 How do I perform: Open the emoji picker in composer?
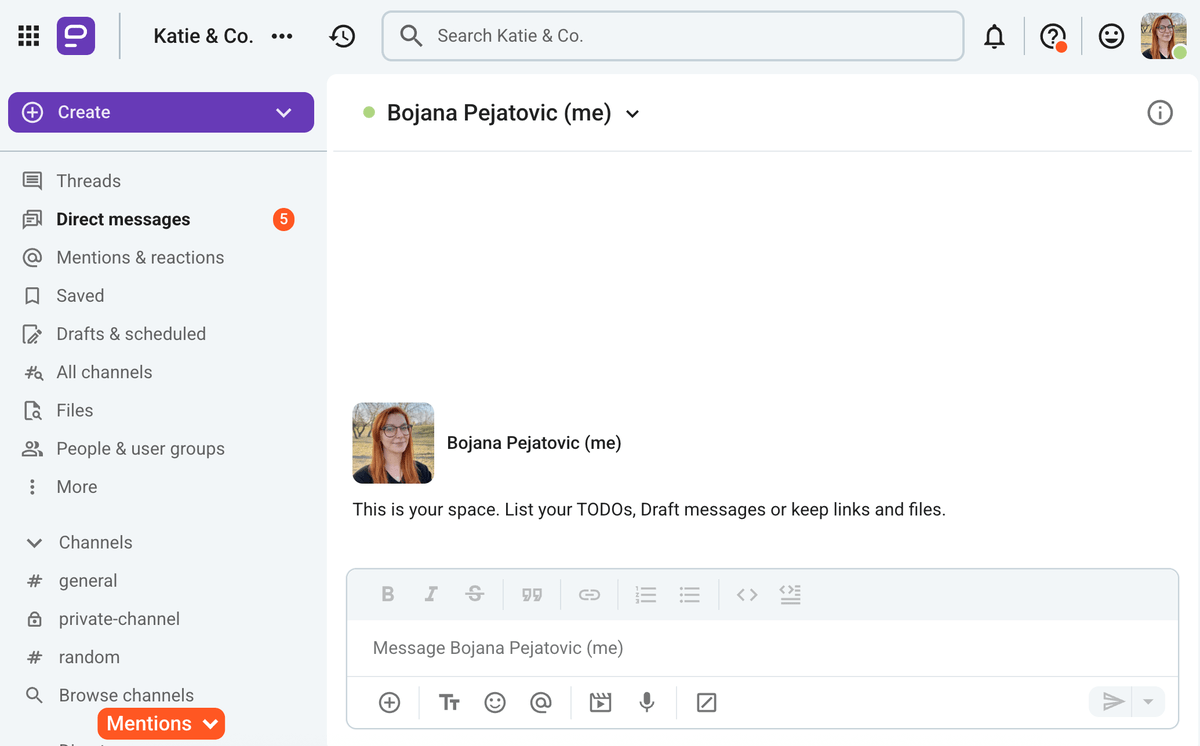pos(495,703)
